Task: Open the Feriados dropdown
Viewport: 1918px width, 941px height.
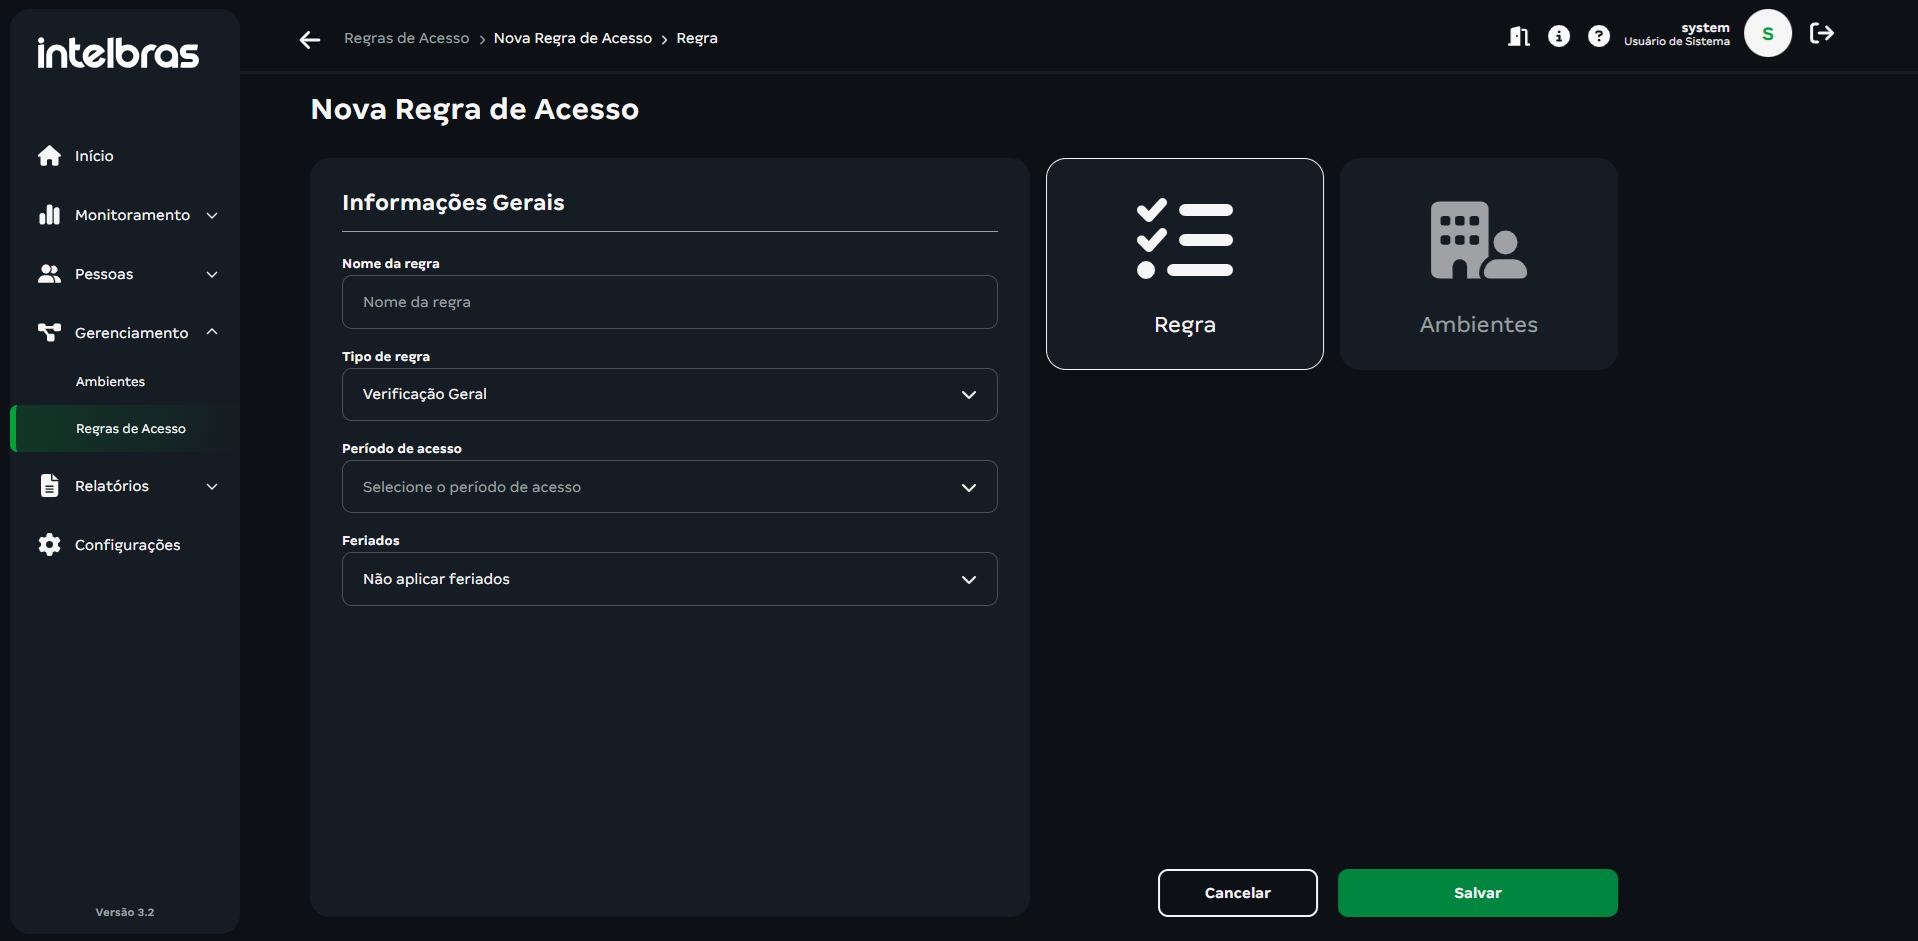Action: (x=669, y=579)
